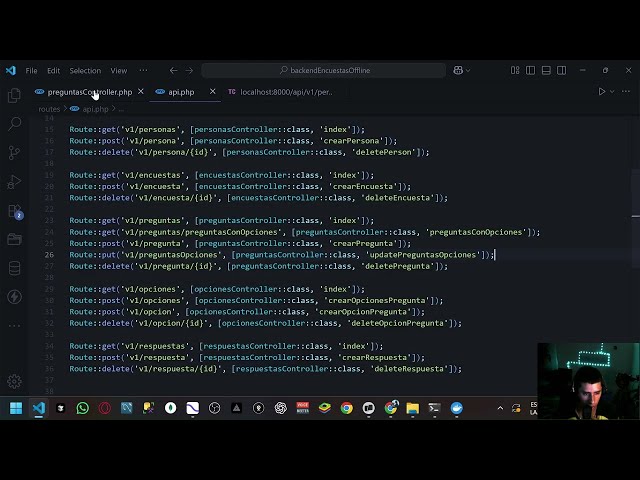The image size is (640, 480).
Task: Place cursor on line 26 updatePreguntasOpciones
Action: pyautogui.click(x=423, y=255)
